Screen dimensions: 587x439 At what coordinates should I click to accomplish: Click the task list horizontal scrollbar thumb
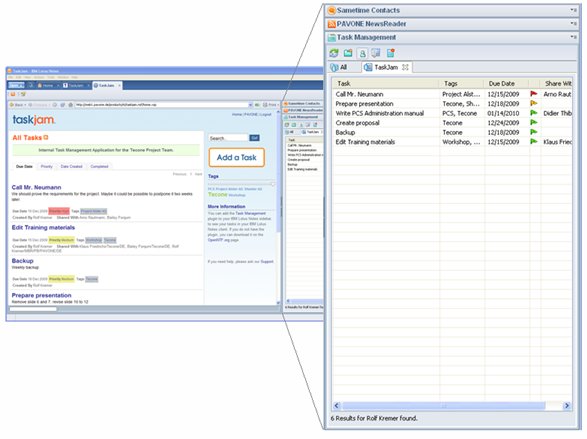tap(444, 406)
